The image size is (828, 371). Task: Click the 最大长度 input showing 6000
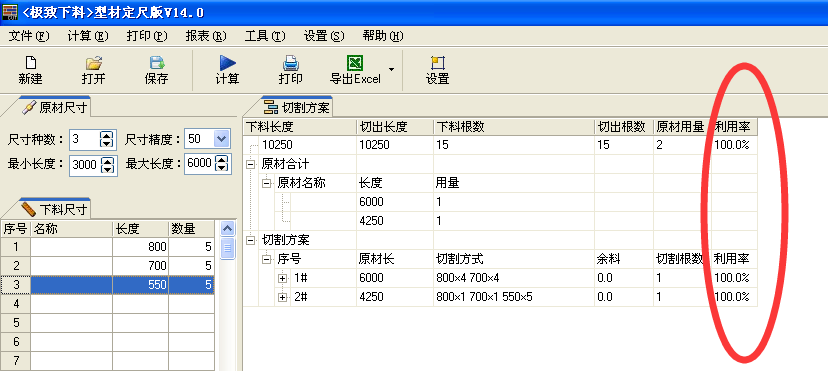pos(201,164)
